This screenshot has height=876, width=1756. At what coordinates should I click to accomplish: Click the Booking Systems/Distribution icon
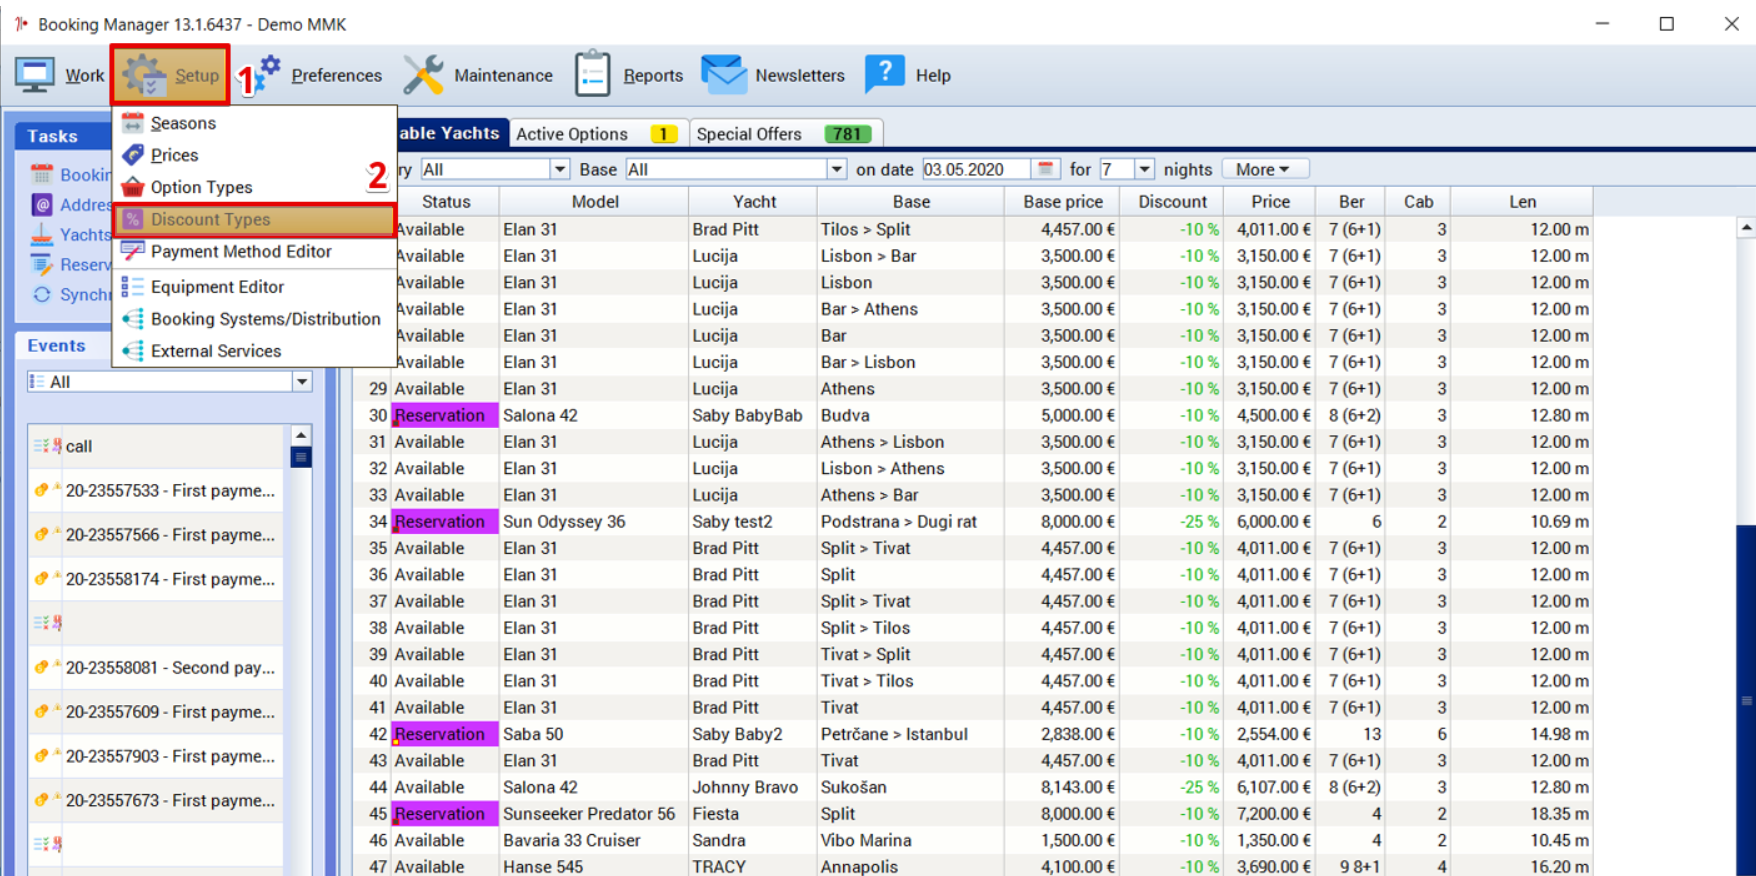pyautogui.click(x=132, y=319)
